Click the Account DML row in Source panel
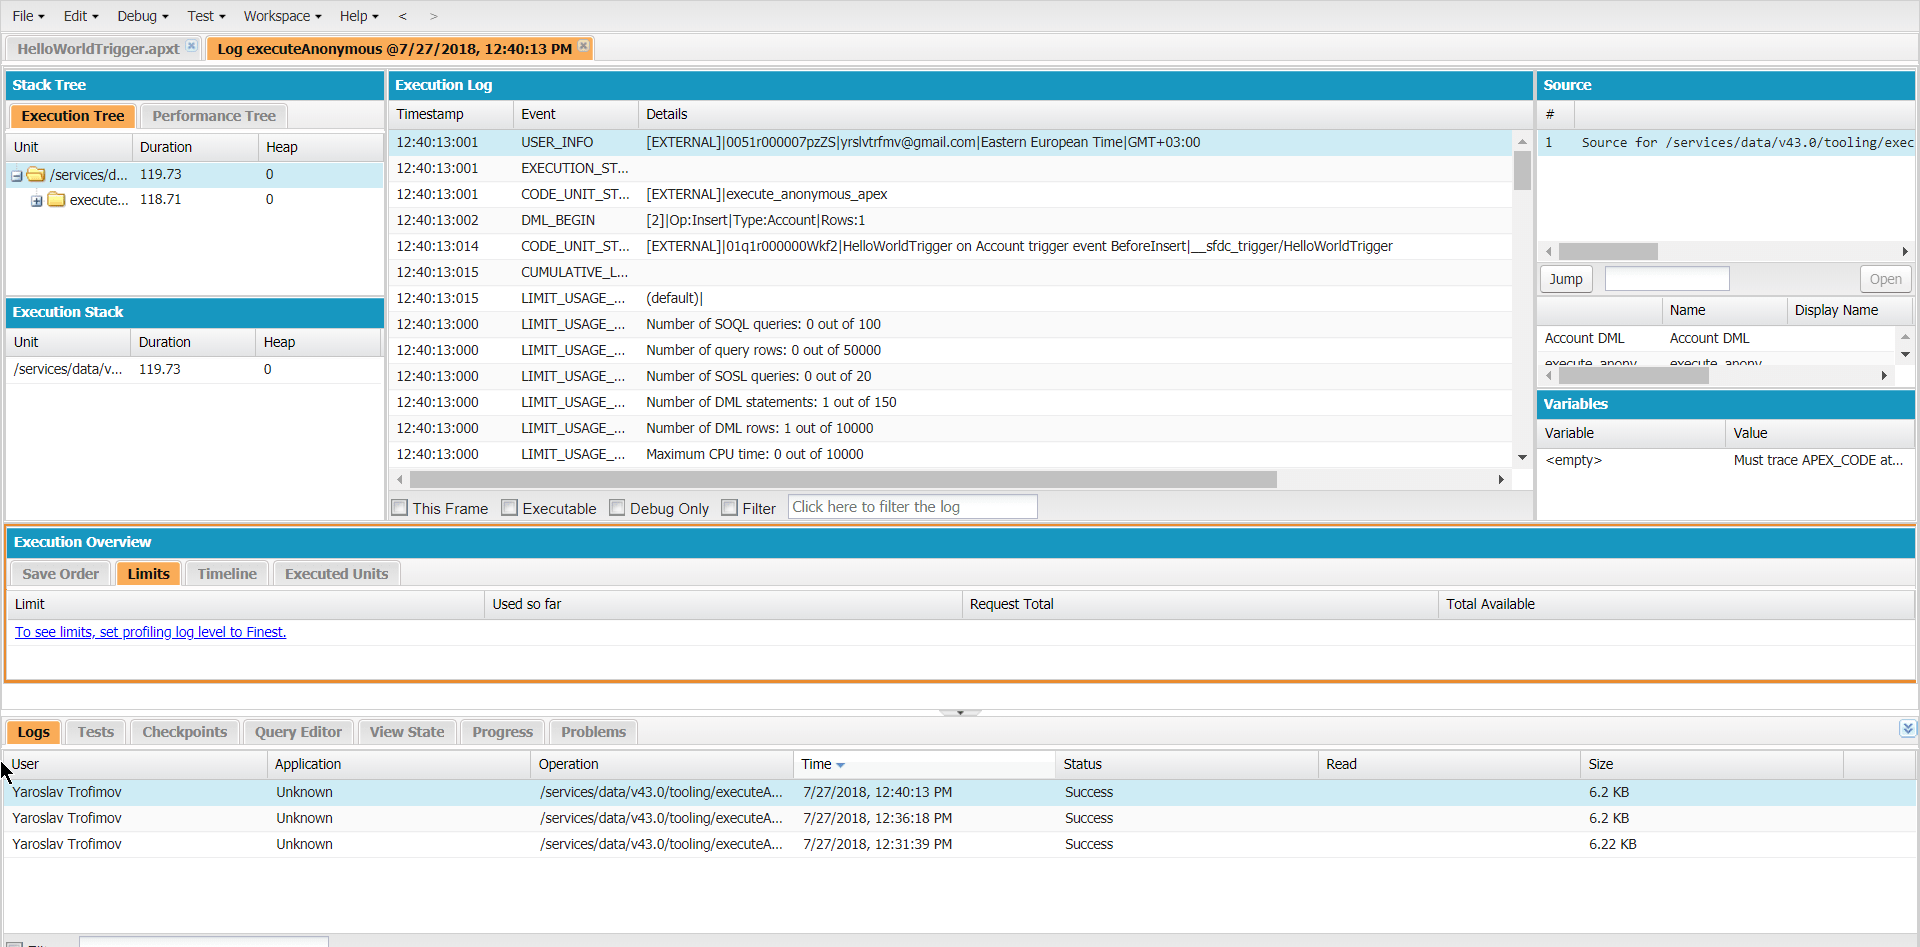Screen dimensions: 1920x947 tap(1717, 338)
